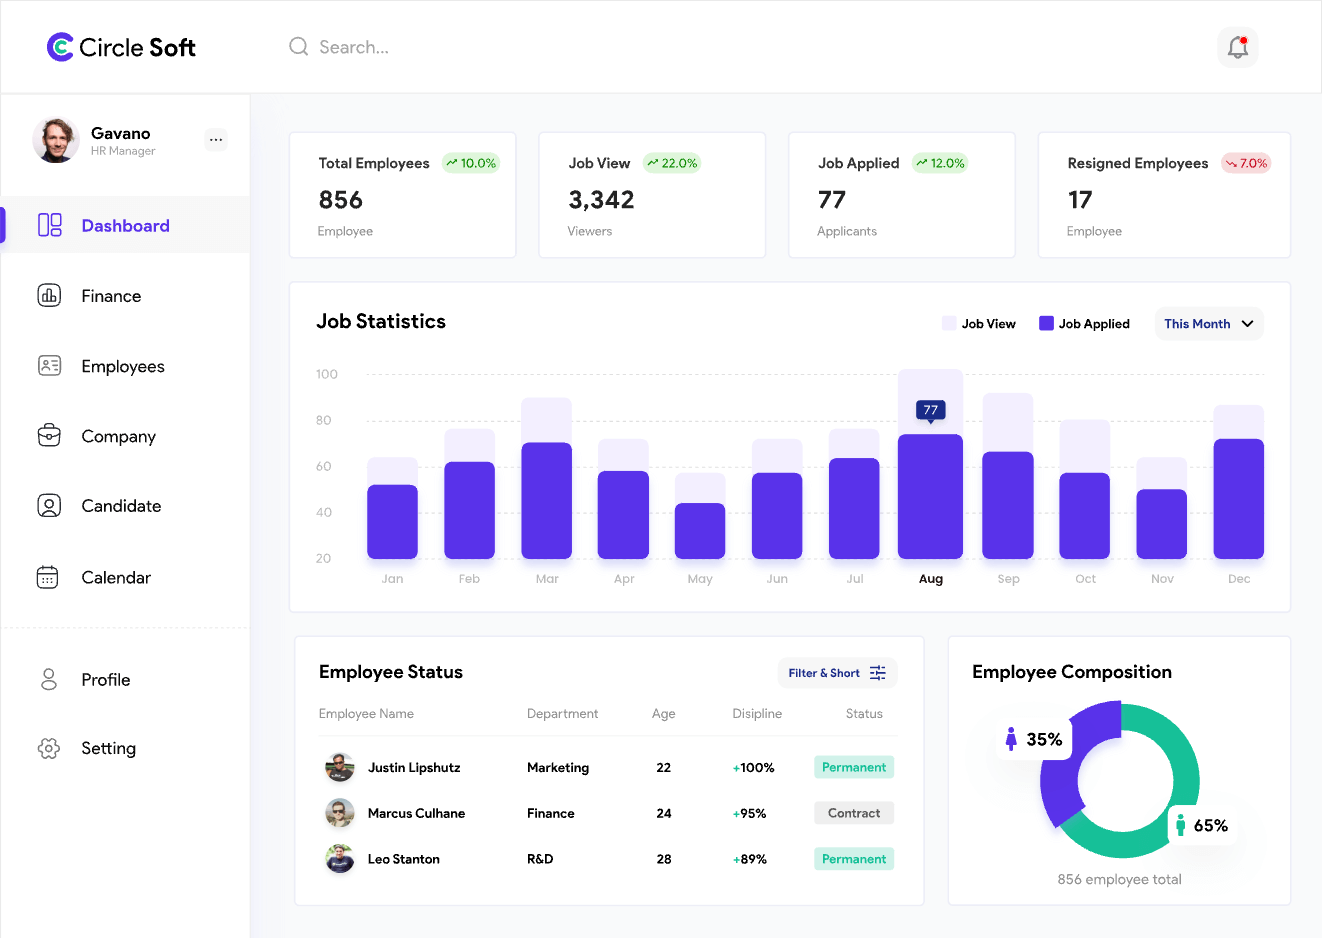
Task: Click the notification bell icon
Action: [x=1237, y=47]
